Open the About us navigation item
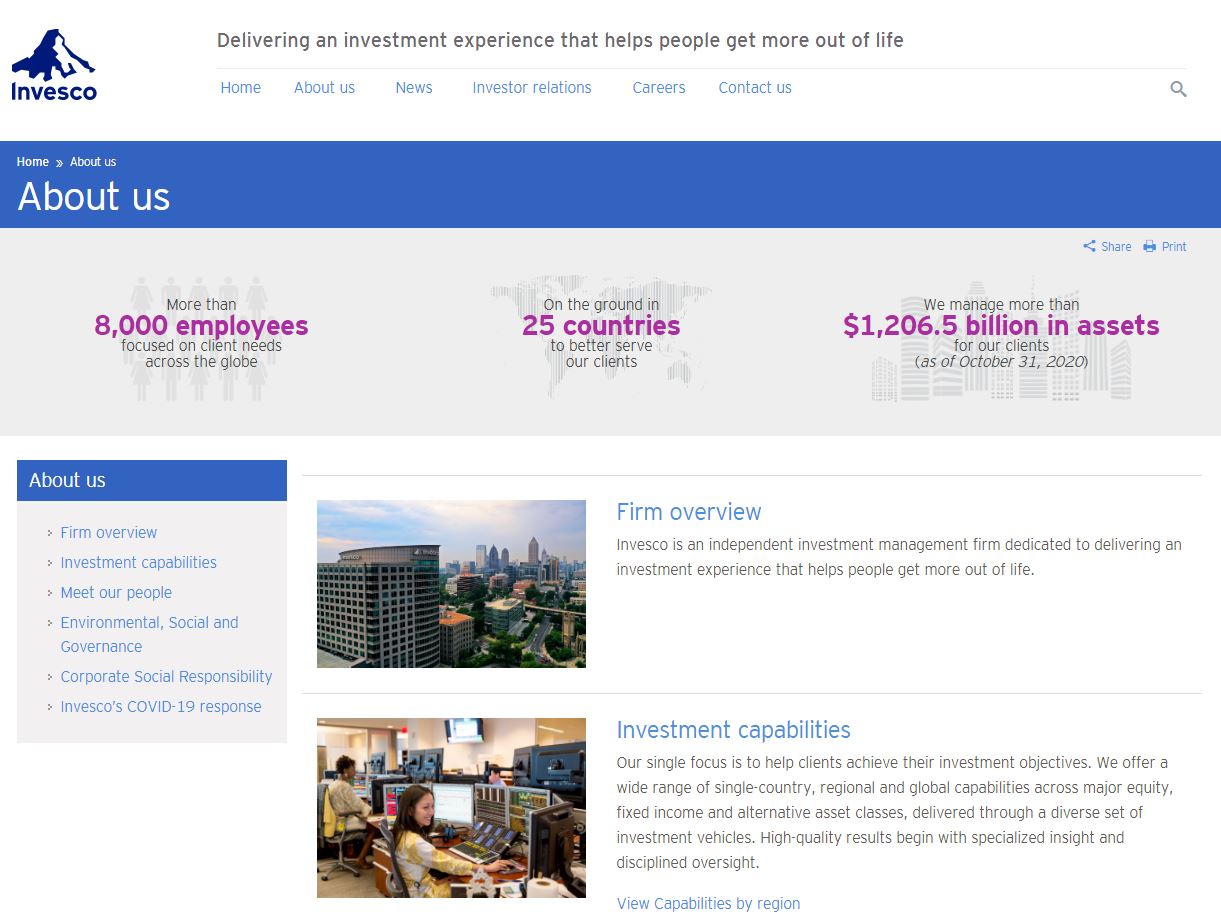1221x915 pixels. tap(324, 88)
